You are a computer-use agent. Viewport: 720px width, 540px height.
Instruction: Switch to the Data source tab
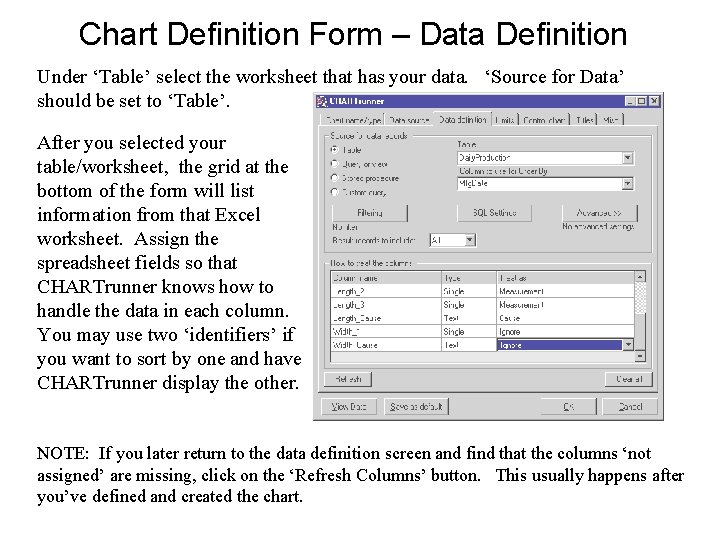pyautogui.click(x=409, y=120)
